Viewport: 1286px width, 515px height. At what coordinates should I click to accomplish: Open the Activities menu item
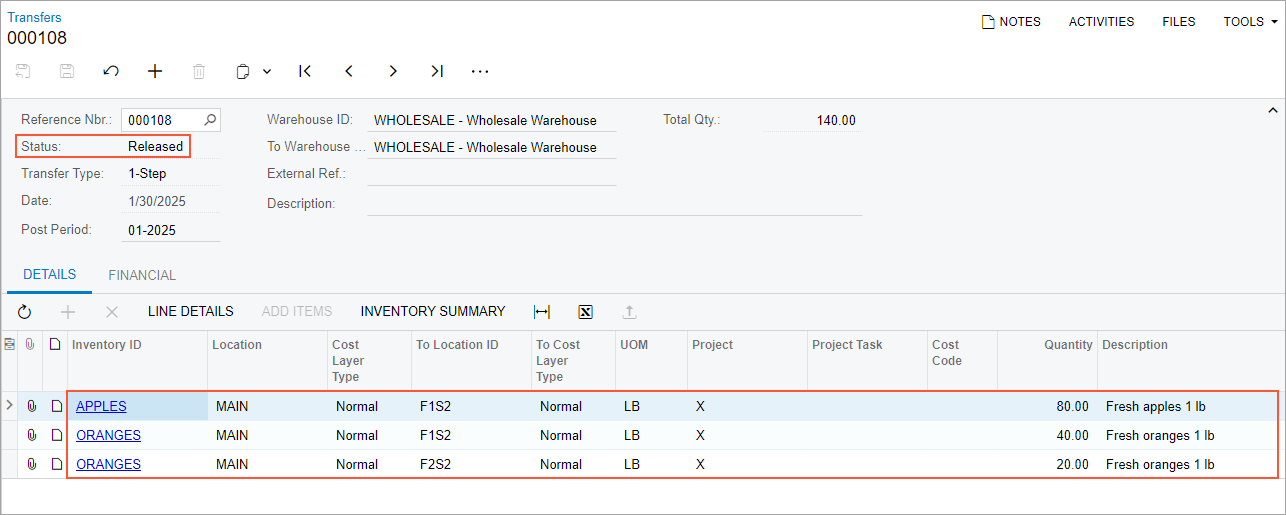[1101, 22]
